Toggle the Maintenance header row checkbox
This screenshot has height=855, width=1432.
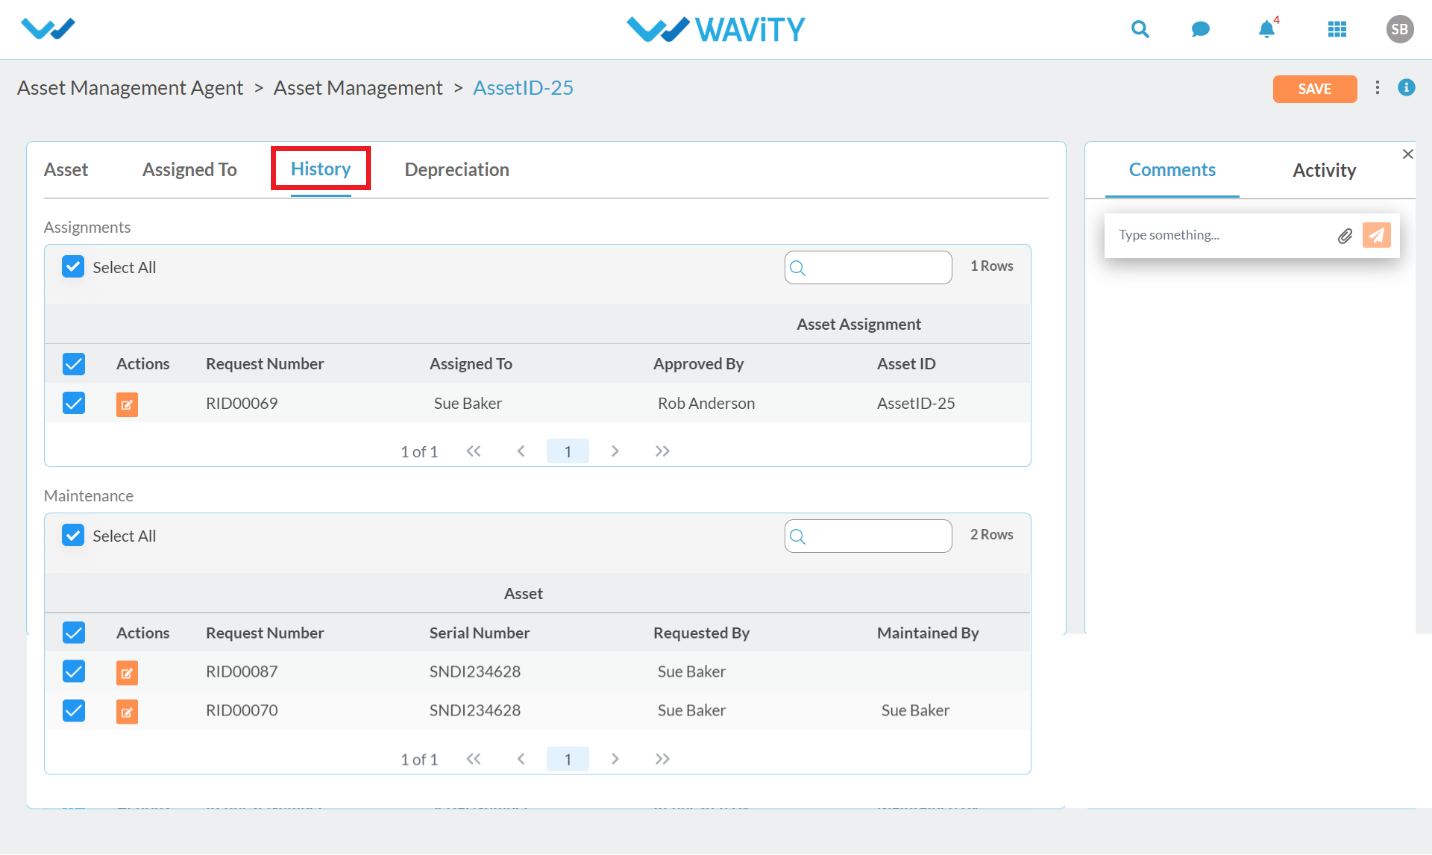pyautogui.click(x=74, y=633)
